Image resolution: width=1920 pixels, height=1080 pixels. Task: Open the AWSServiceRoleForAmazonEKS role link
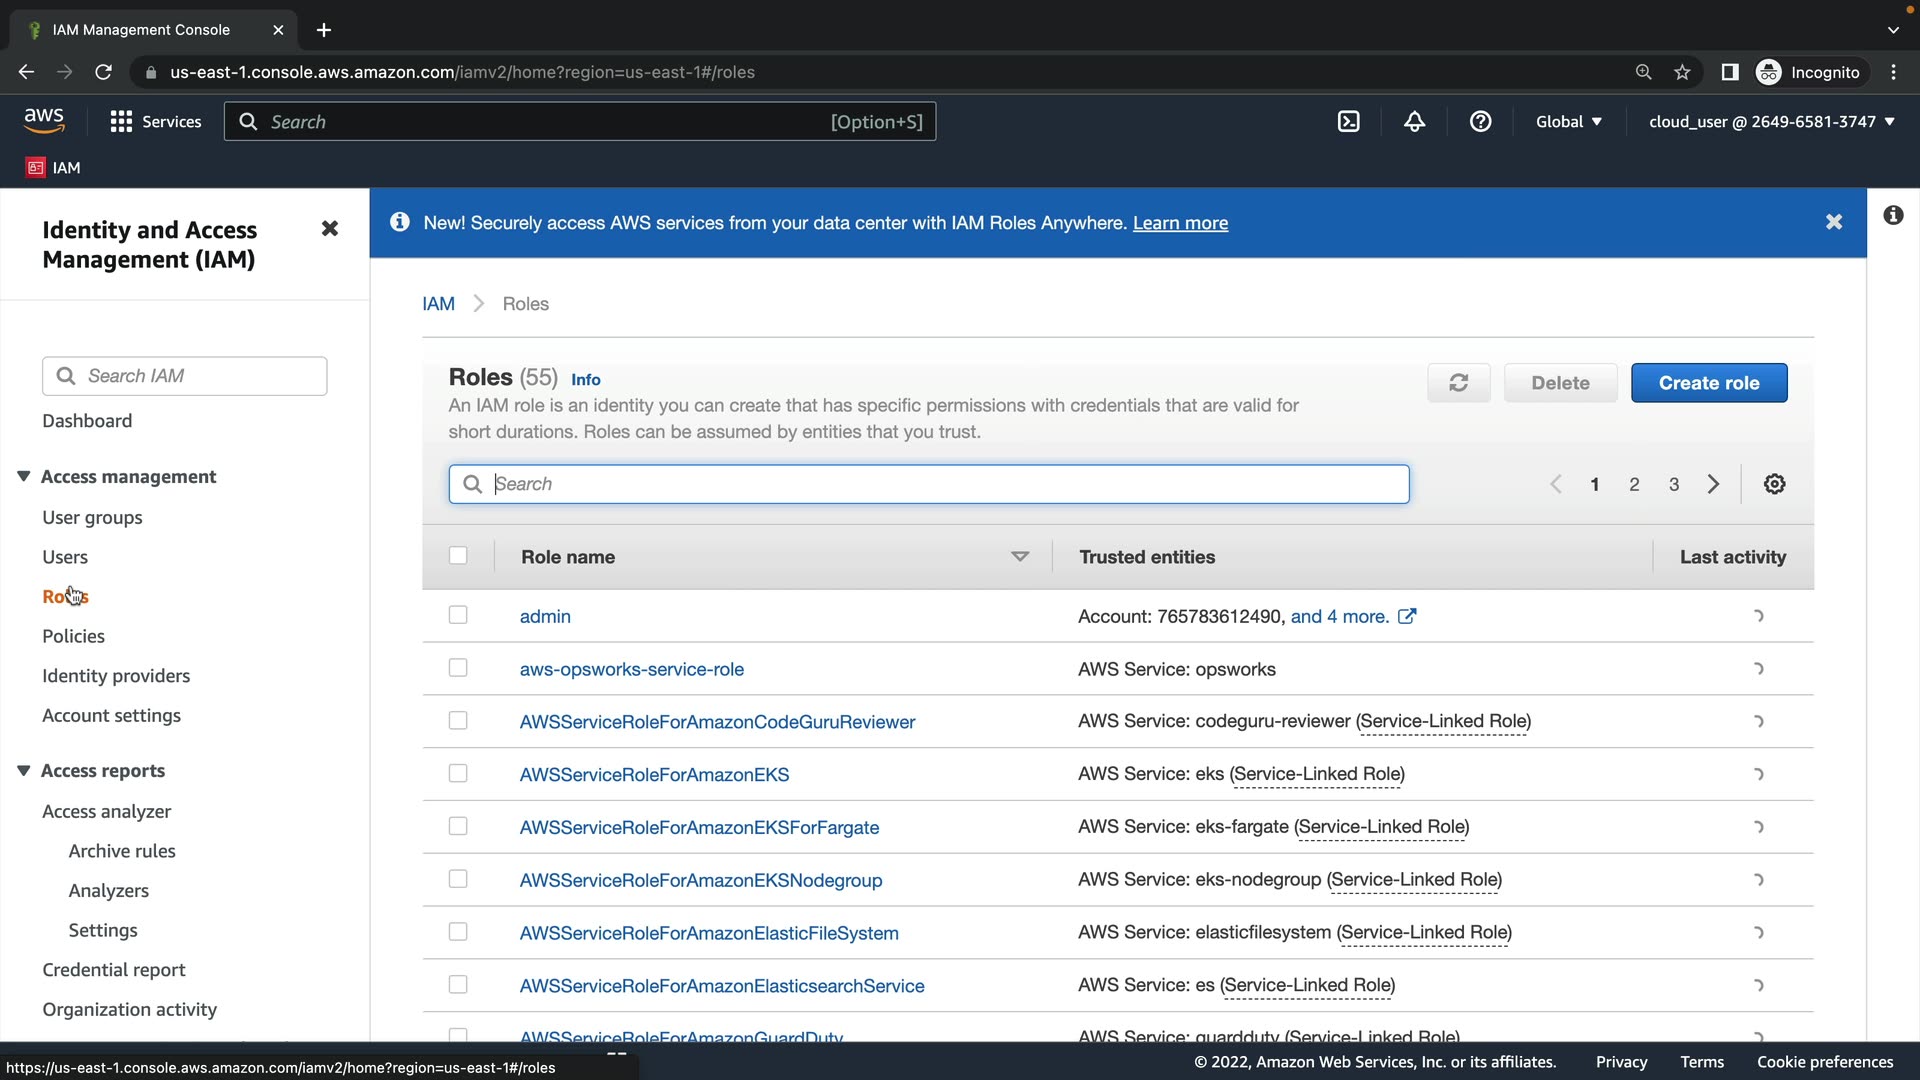(654, 775)
